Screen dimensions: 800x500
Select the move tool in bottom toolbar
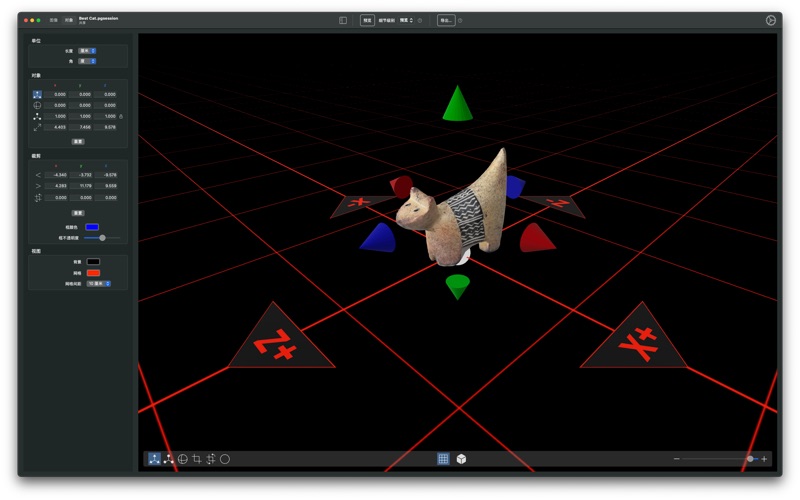pyautogui.click(x=155, y=459)
